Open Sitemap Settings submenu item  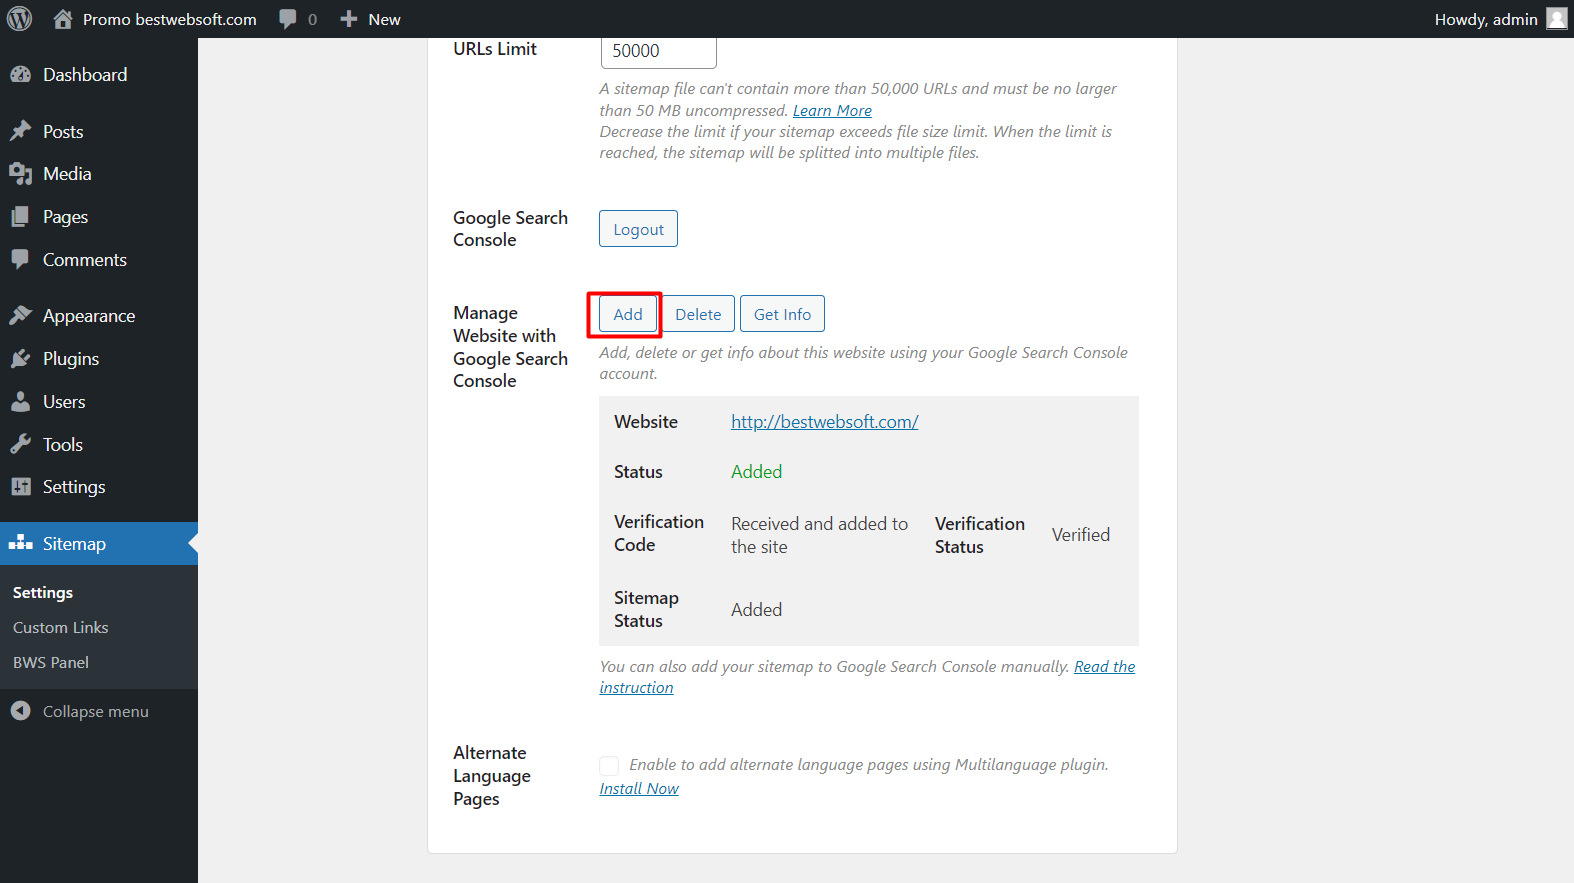point(43,593)
